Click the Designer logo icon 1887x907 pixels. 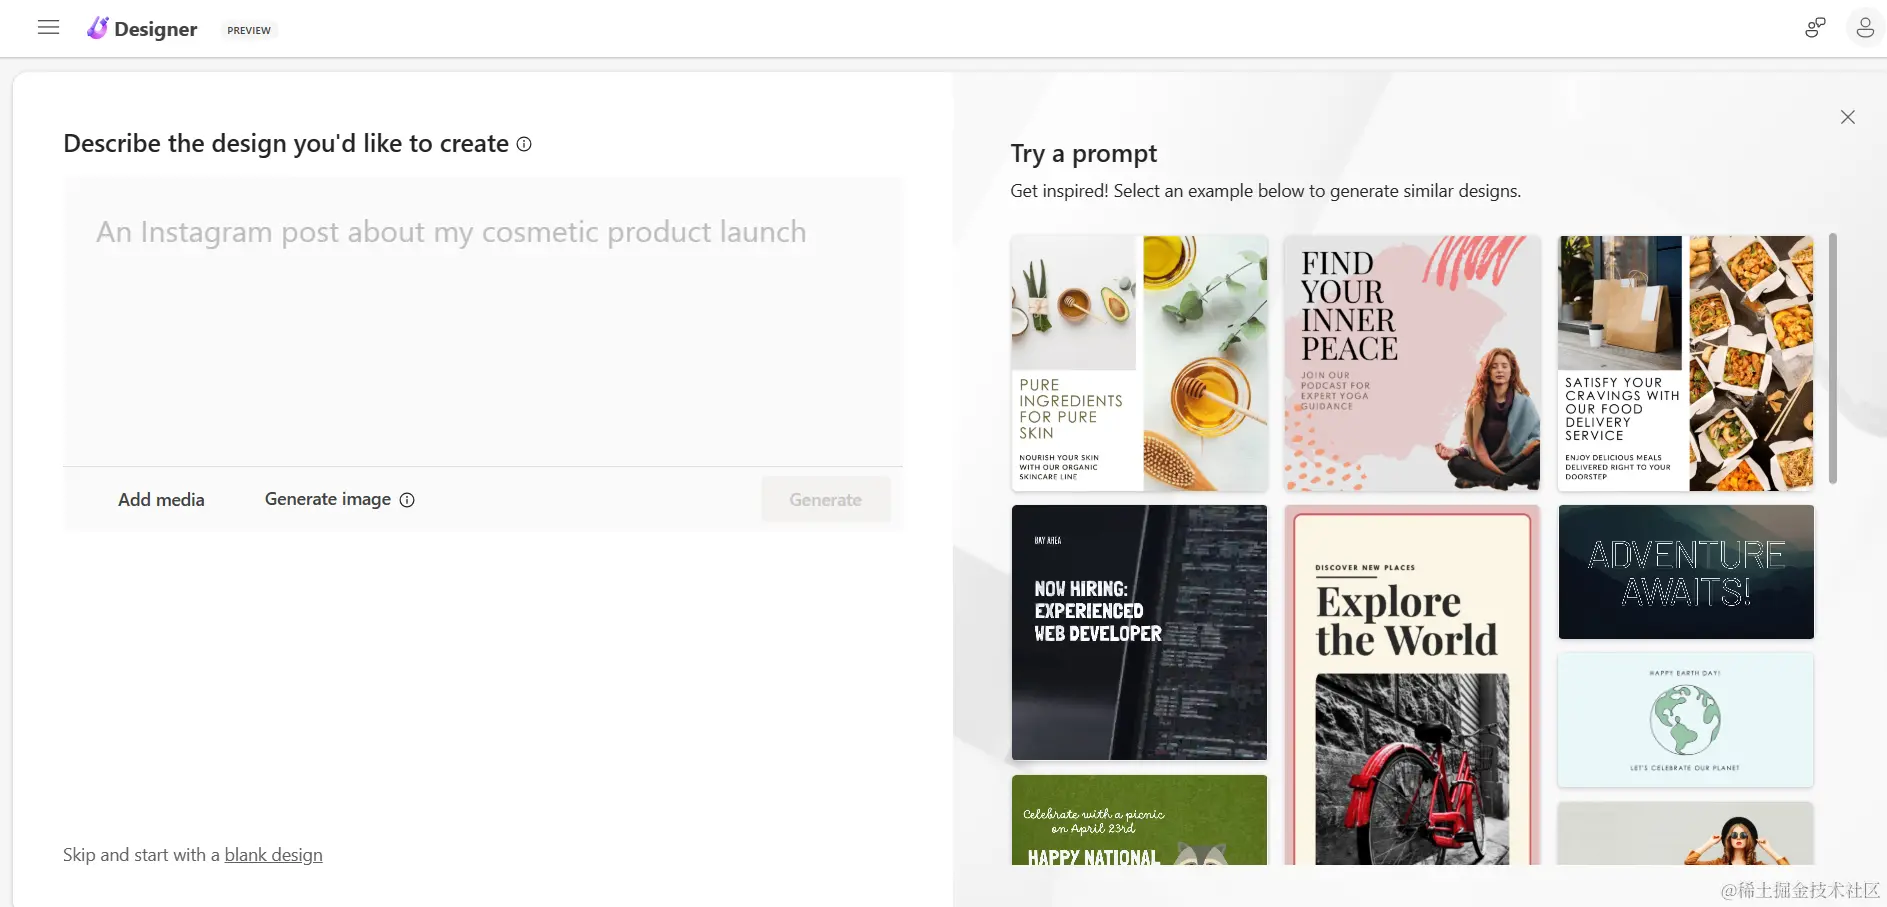click(x=97, y=28)
